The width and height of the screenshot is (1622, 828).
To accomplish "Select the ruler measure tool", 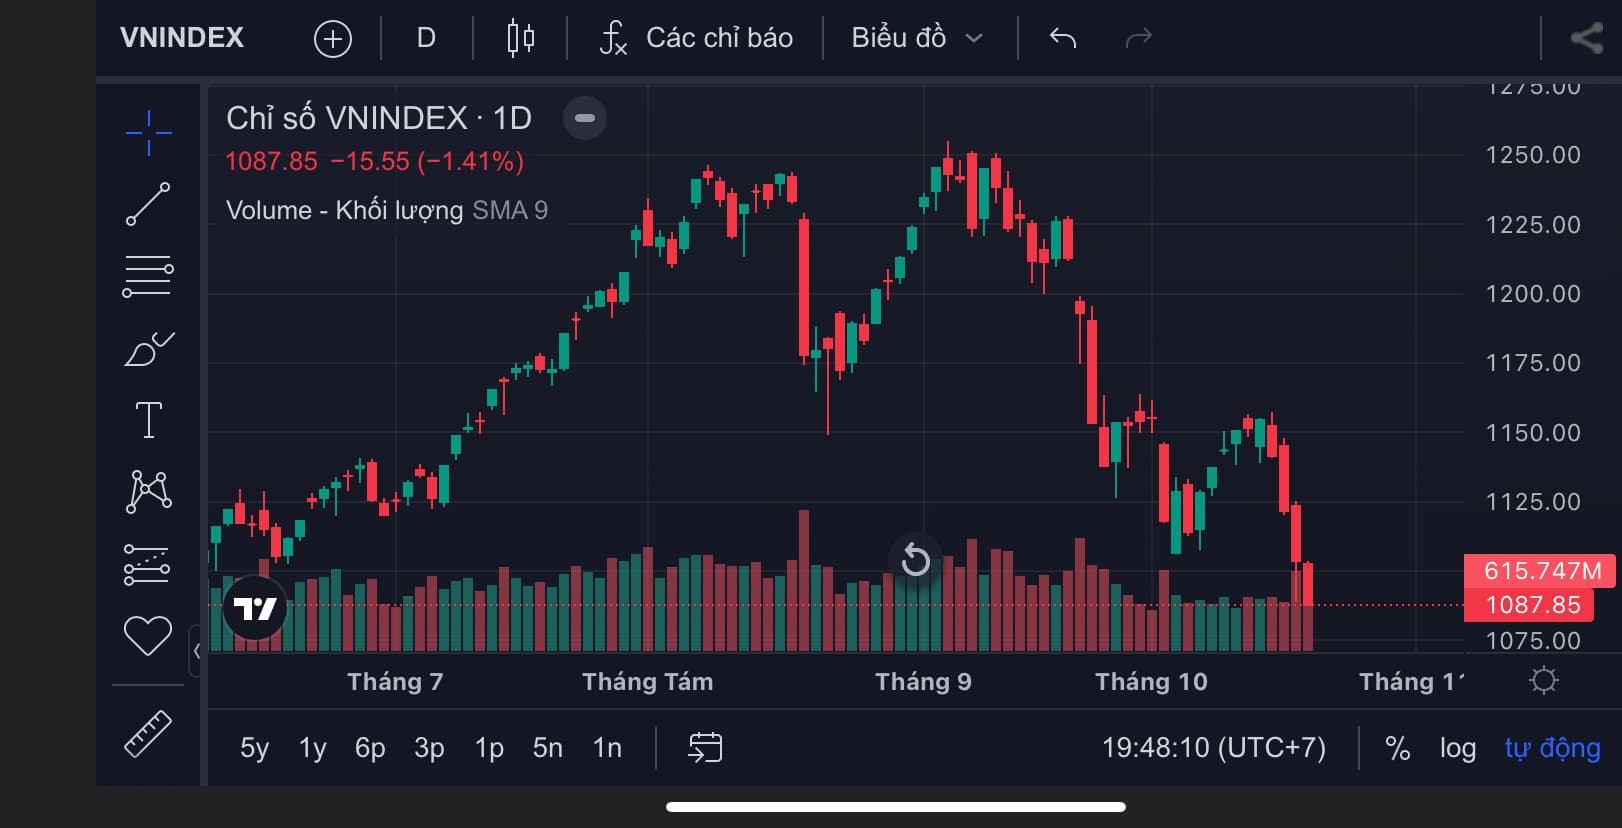I will click(148, 733).
